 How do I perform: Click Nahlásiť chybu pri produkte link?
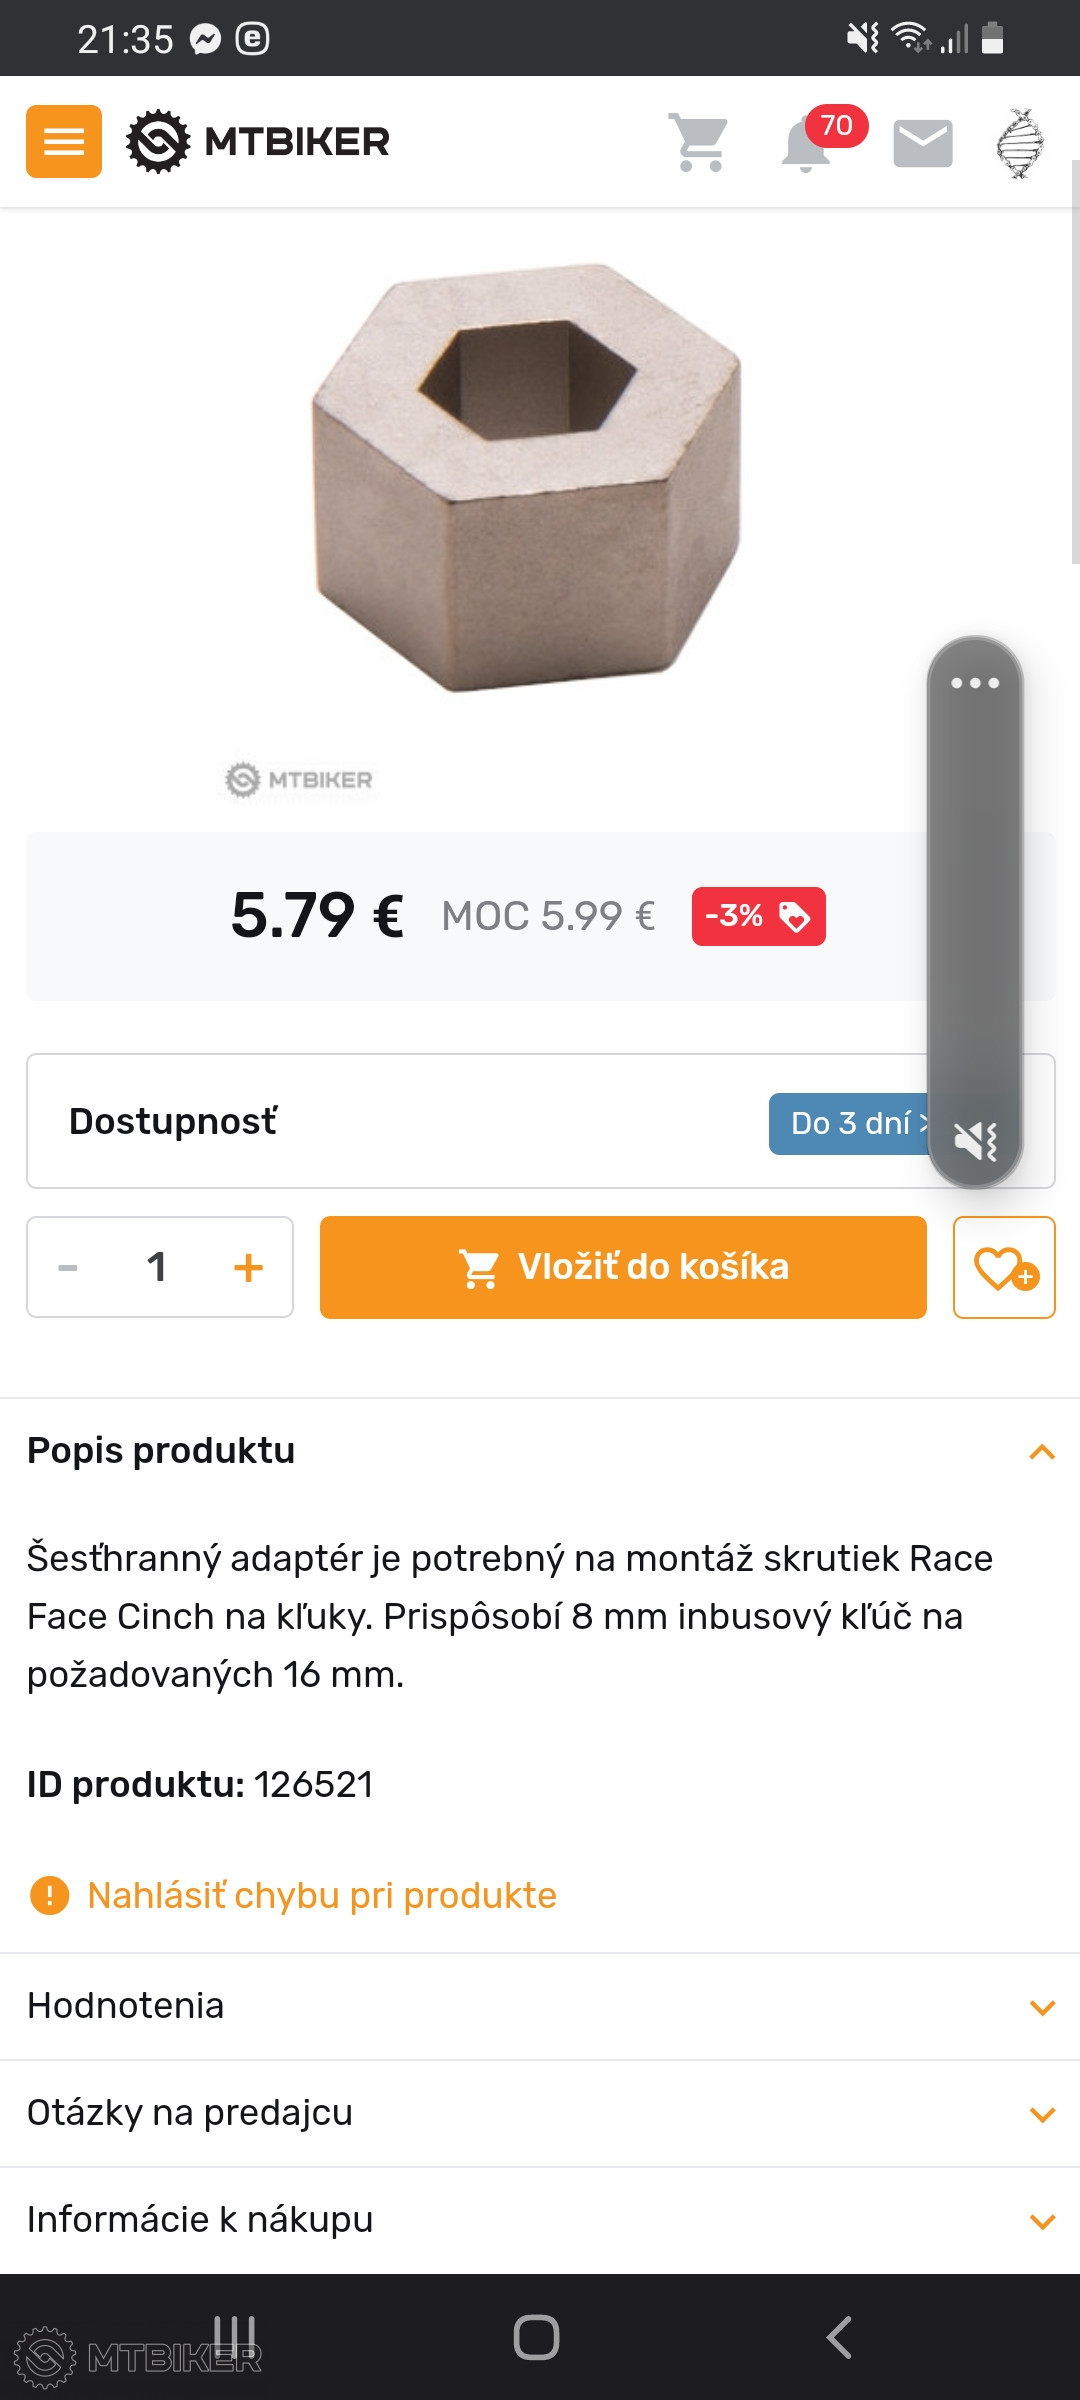(321, 1895)
